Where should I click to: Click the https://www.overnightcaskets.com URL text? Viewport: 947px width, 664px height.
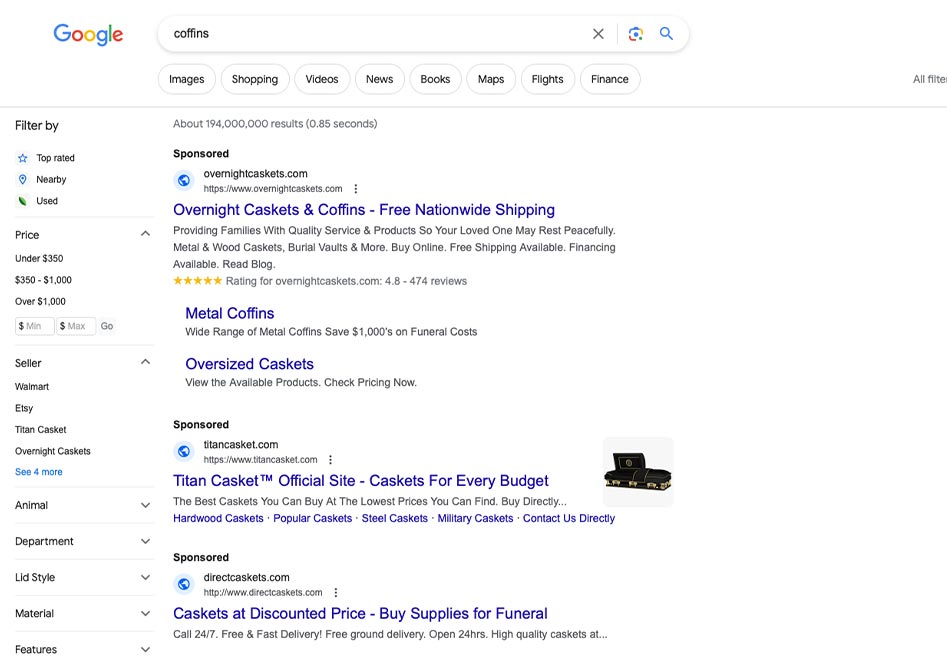point(273,189)
